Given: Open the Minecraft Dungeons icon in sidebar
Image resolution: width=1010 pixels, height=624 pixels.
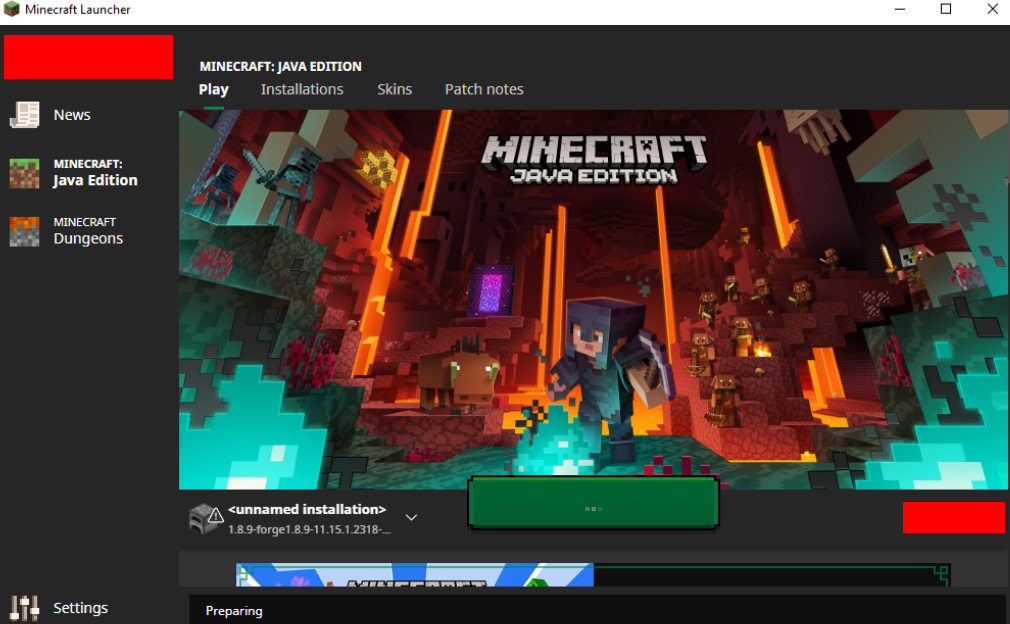Looking at the screenshot, I should [24, 231].
